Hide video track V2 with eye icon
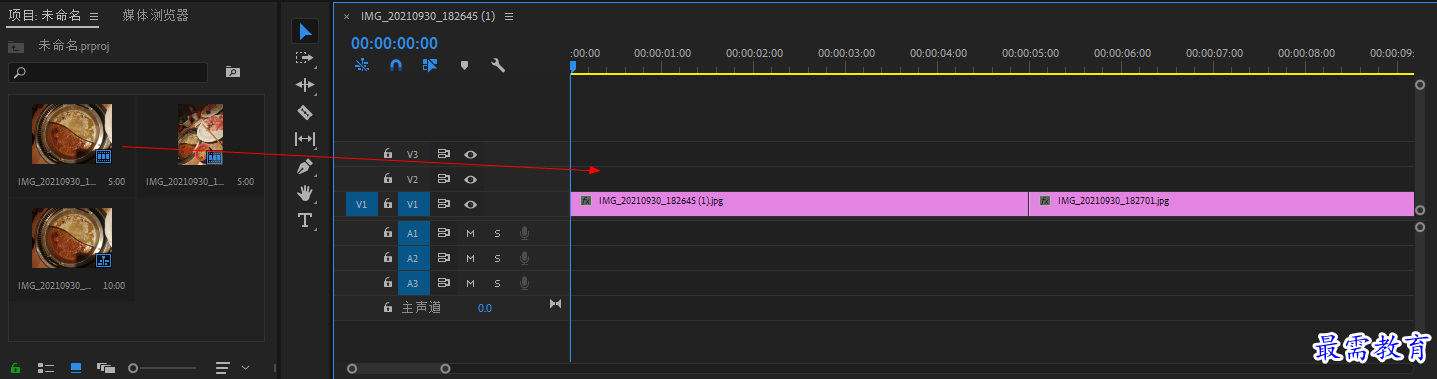Screen dimensions: 1437x379 click(x=470, y=179)
